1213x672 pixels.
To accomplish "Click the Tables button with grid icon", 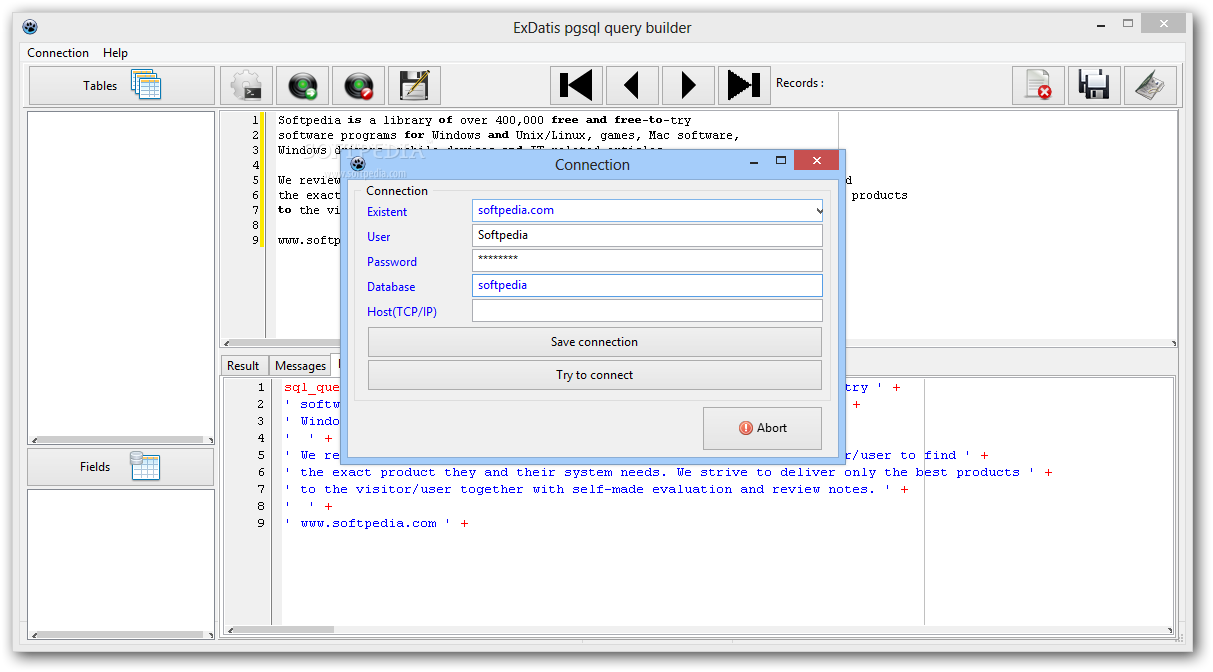I will (121, 86).
